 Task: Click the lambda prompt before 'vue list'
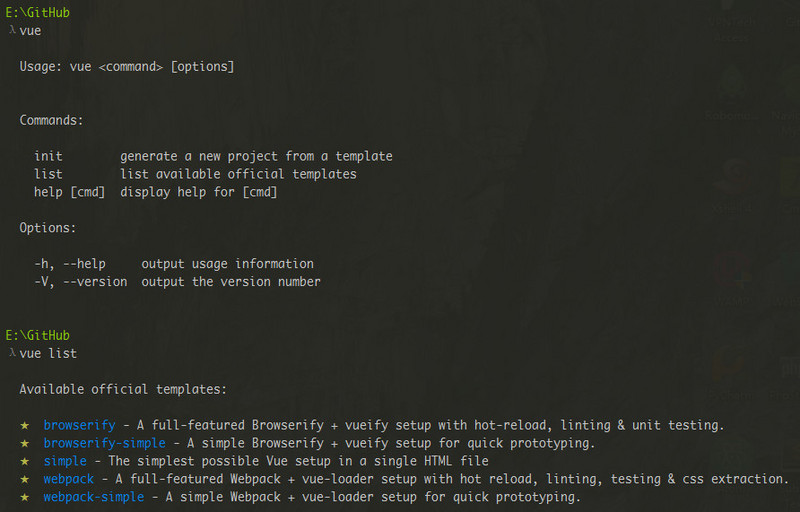pyautogui.click(x=11, y=353)
